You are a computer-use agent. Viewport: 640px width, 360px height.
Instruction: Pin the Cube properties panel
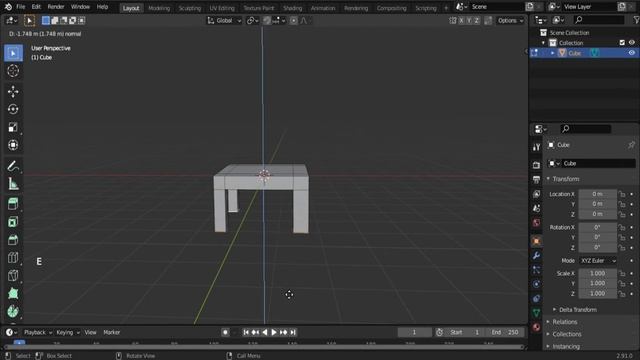click(x=631, y=145)
